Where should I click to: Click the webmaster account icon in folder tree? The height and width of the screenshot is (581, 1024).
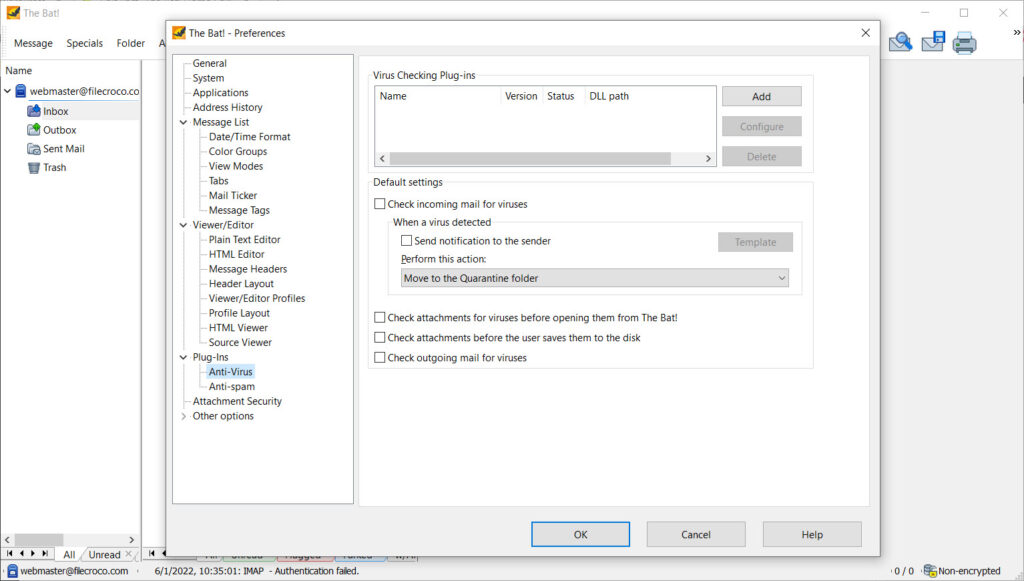(20, 91)
